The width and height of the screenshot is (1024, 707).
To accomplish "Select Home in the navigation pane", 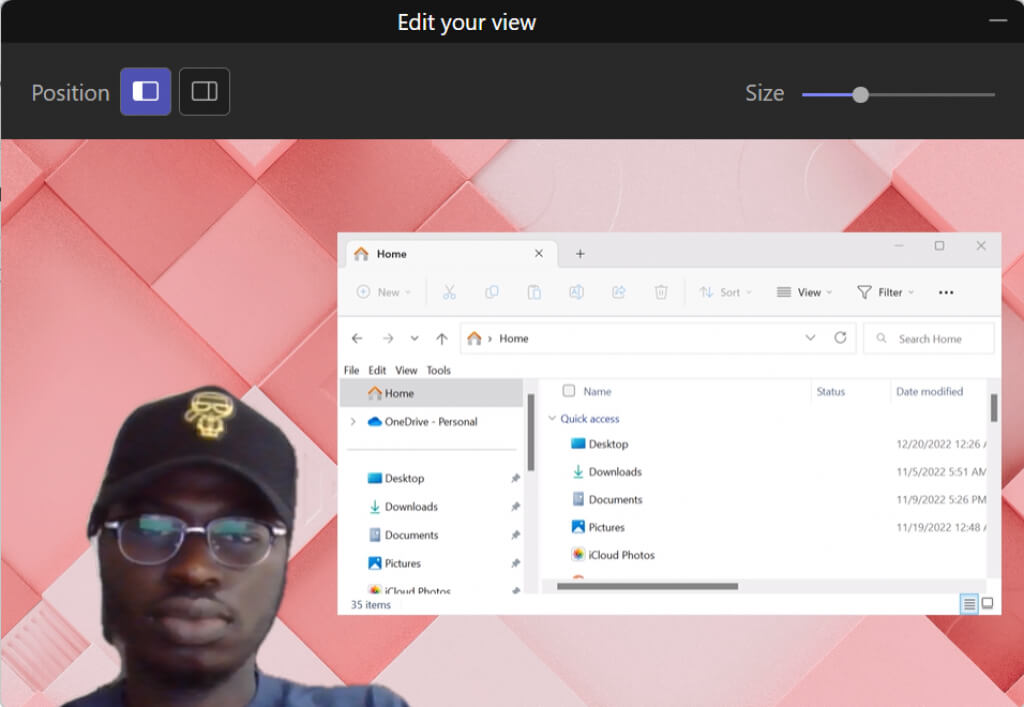I will [431, 393].
